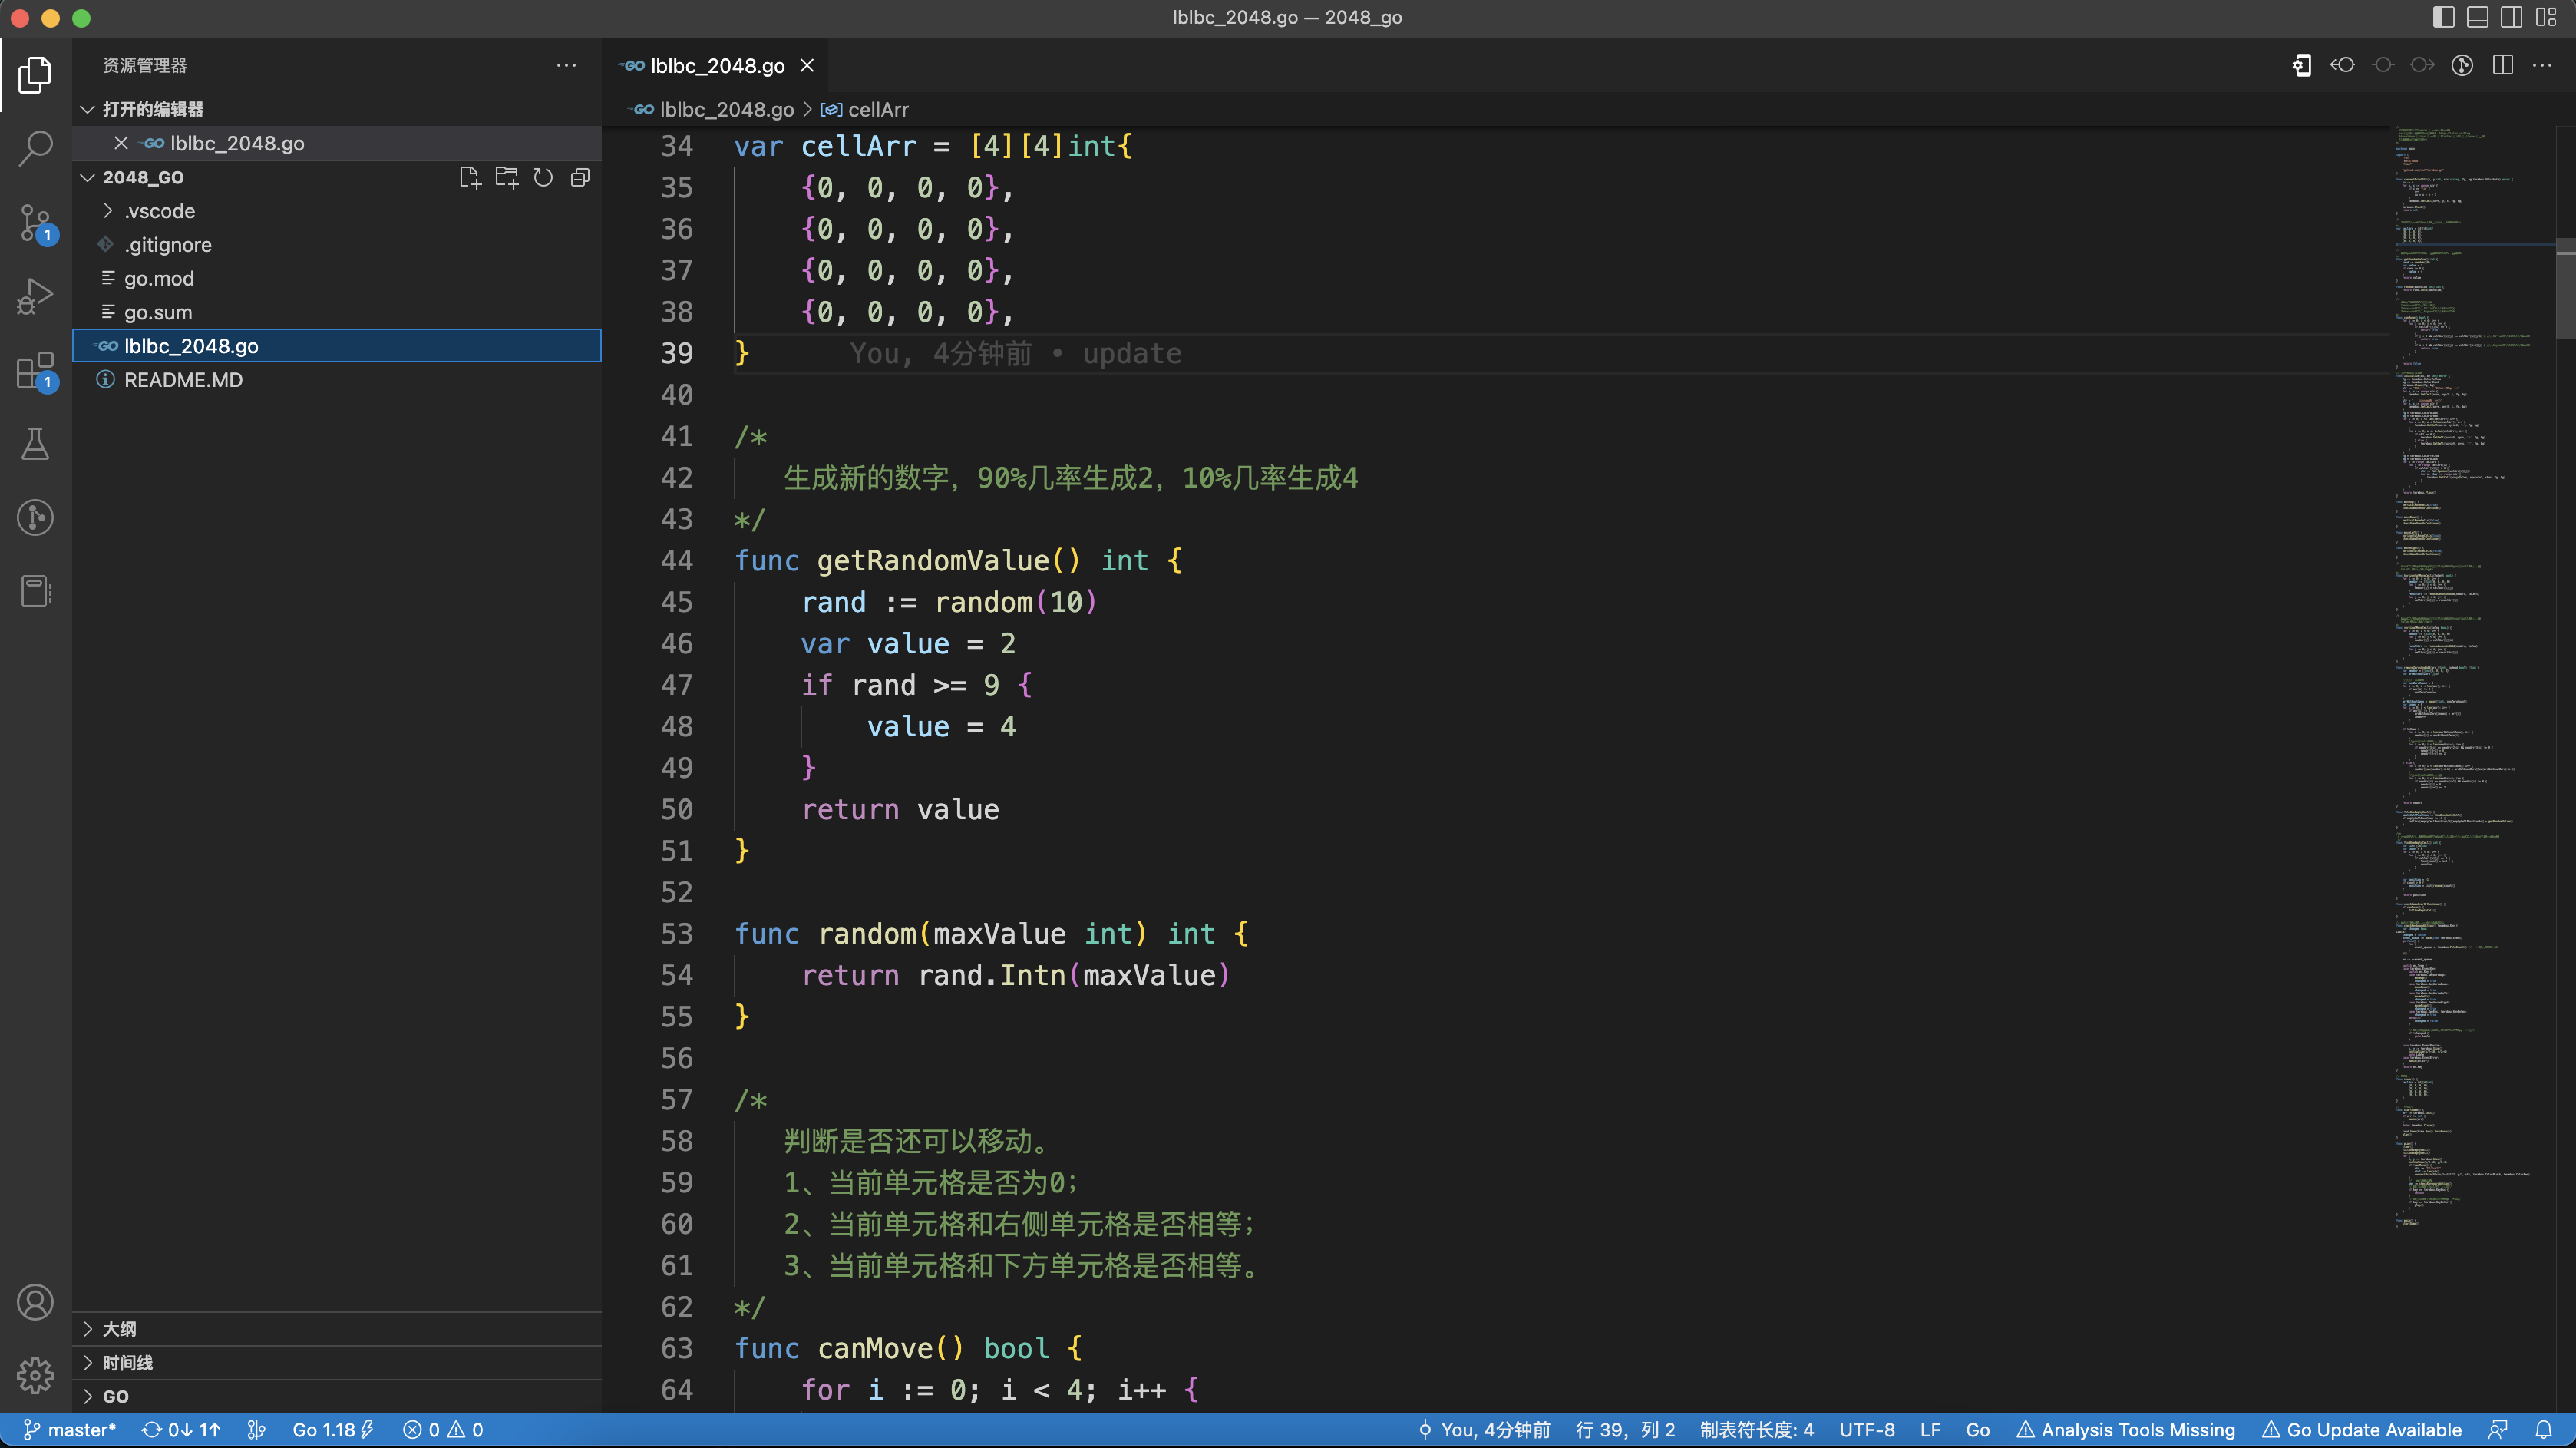
Task: Refresh the explorer file tree
Action: coord(543,178)
